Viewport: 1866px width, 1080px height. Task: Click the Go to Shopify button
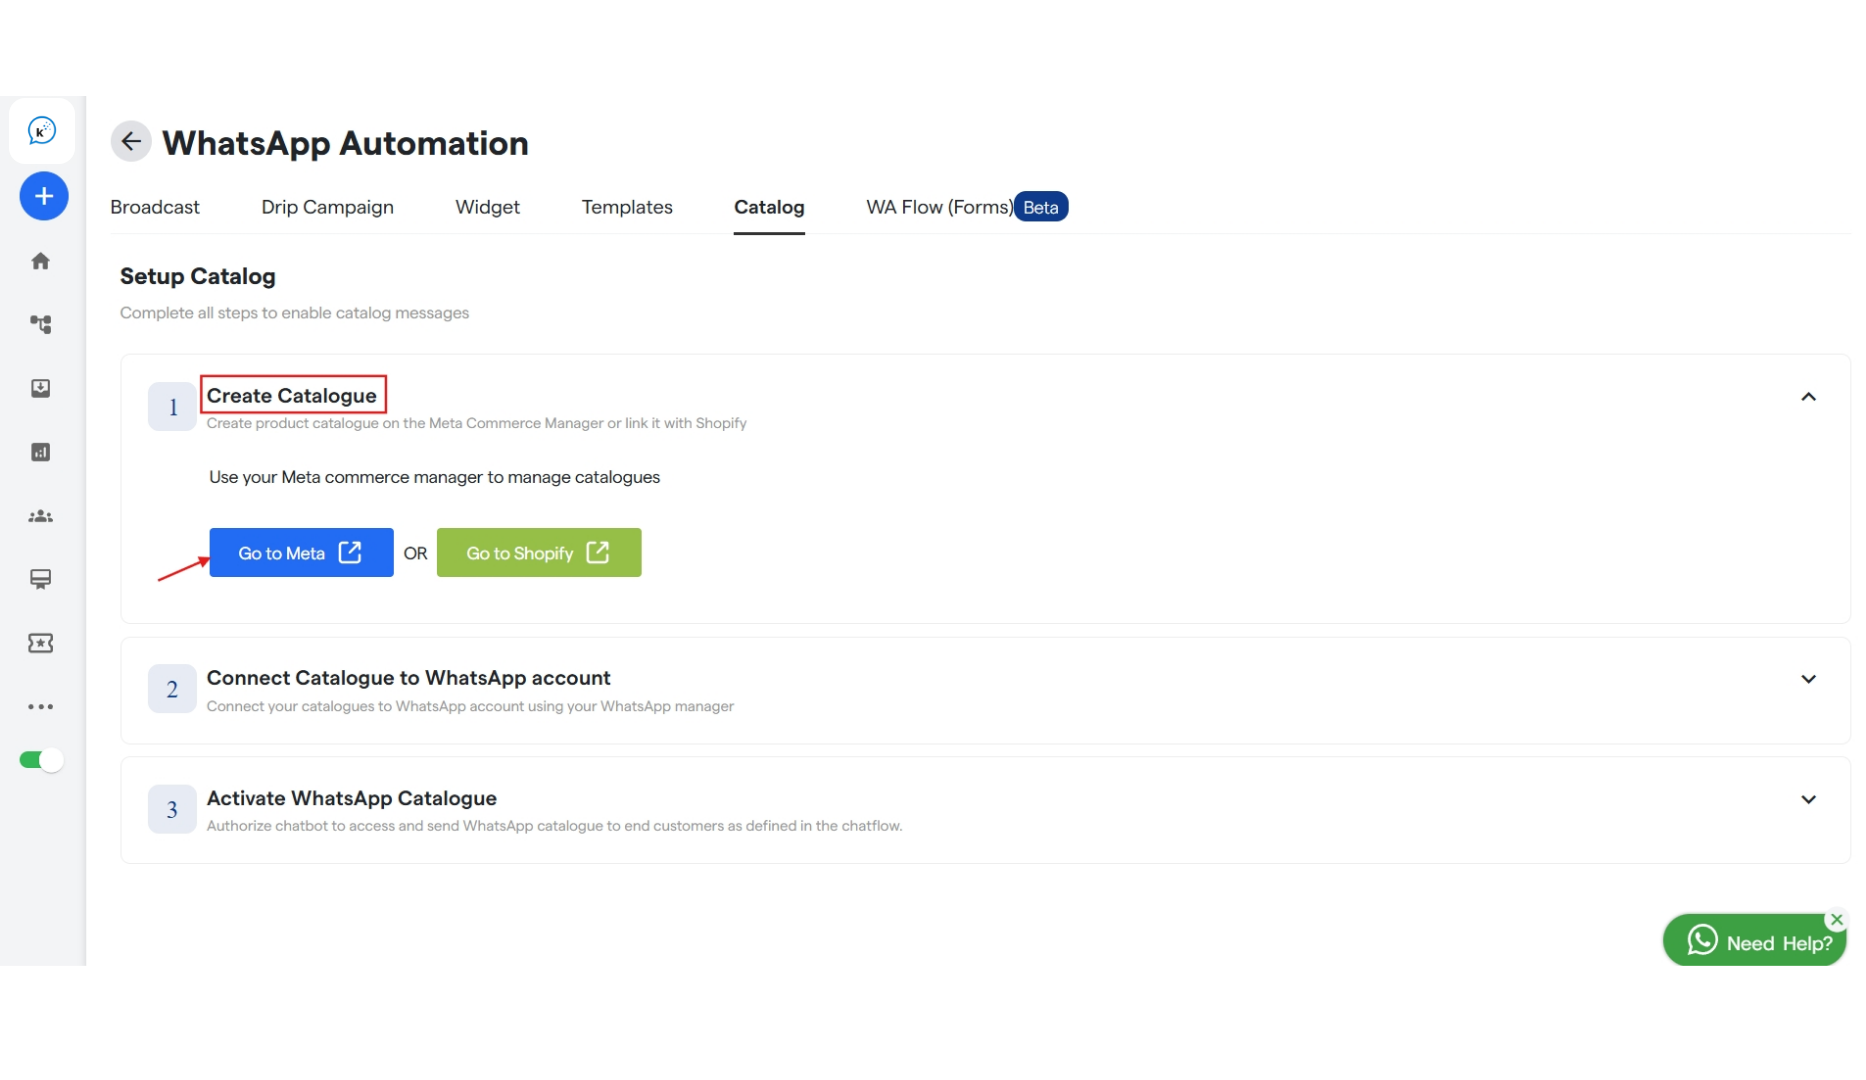(539, 553)
